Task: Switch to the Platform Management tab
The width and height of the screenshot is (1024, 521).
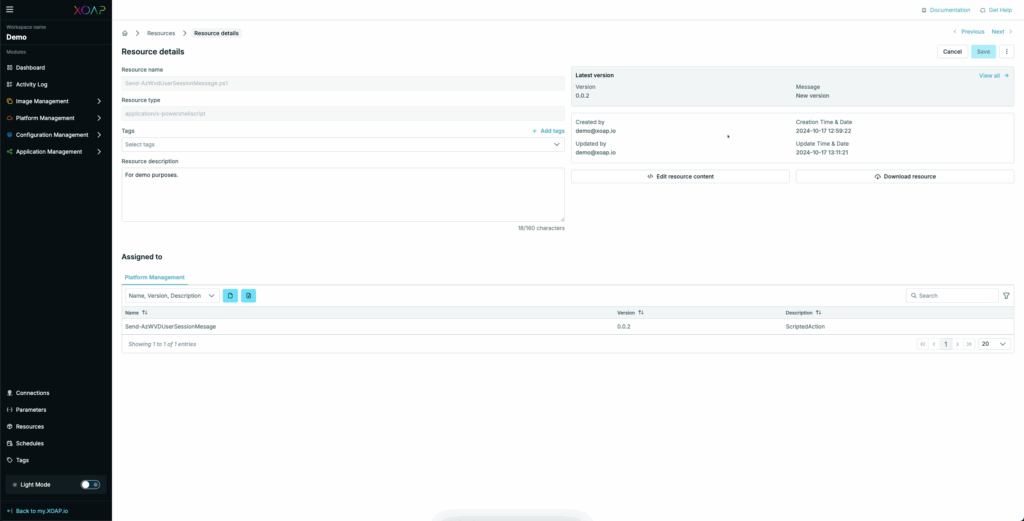Action: coord(154,277)
